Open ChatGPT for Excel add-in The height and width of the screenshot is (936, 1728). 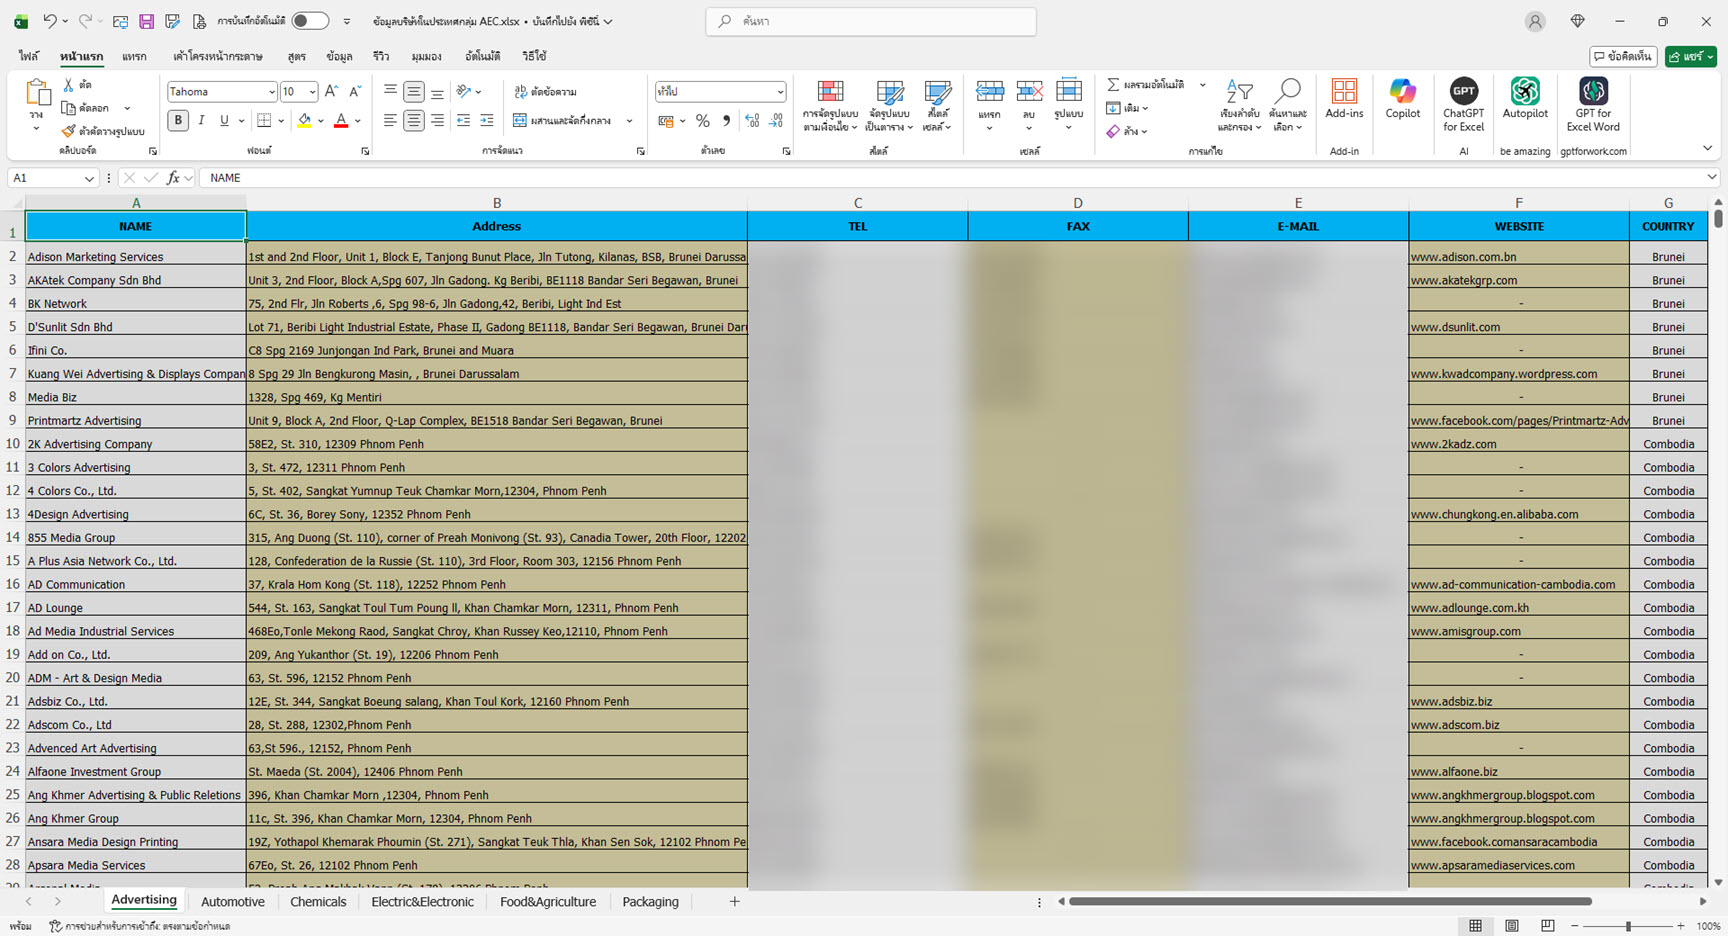(1463, 103)
